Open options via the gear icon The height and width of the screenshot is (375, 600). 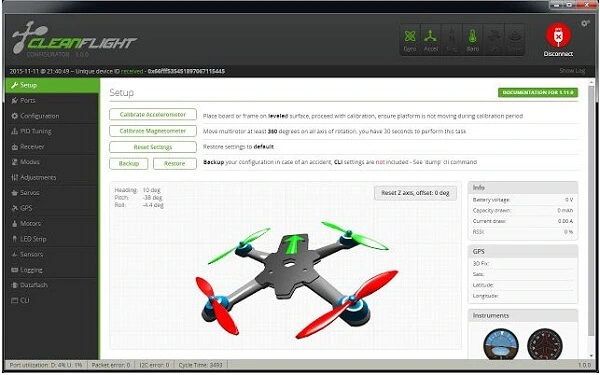585,23
